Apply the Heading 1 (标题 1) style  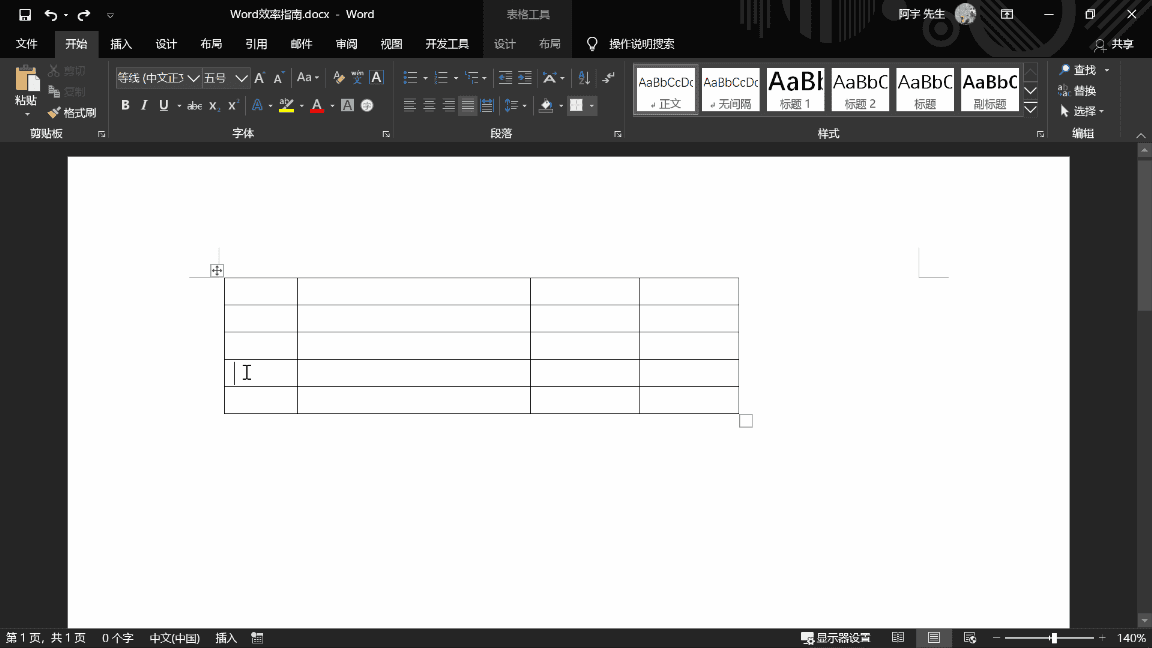point(795,90)
